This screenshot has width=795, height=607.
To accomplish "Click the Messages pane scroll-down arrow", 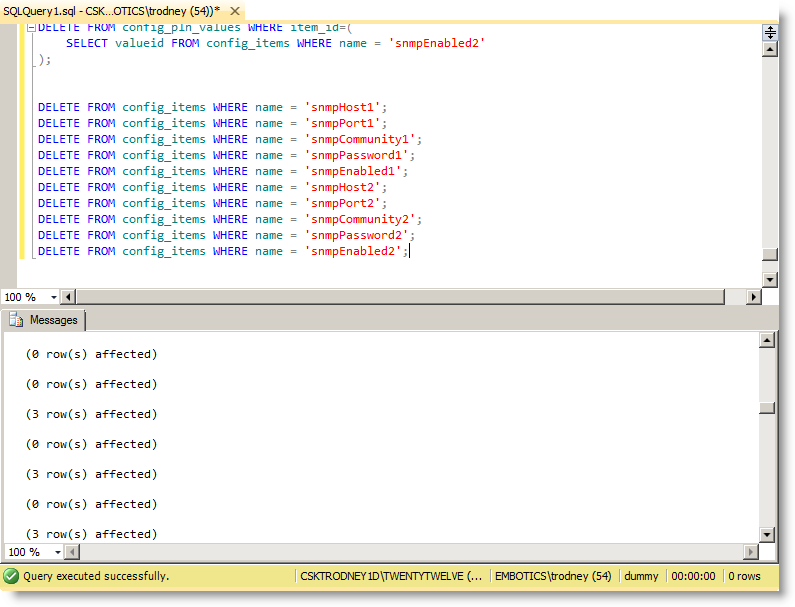I will [767, 534].
